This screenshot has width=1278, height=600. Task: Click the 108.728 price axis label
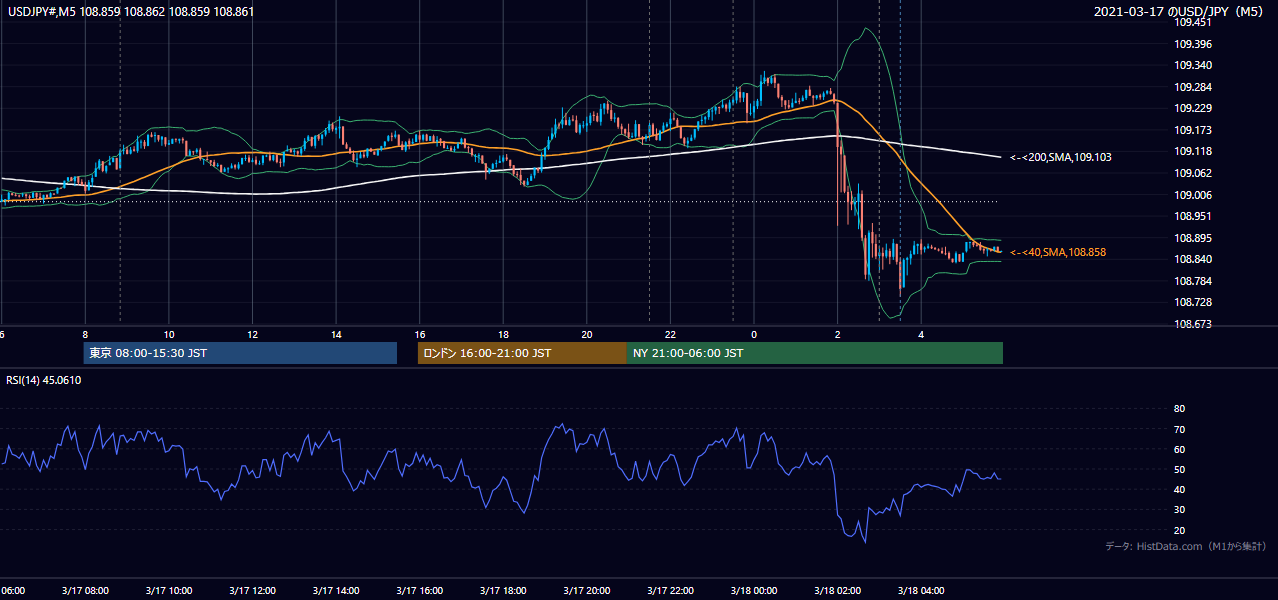pyautogui.click(x=1193, y=302)
